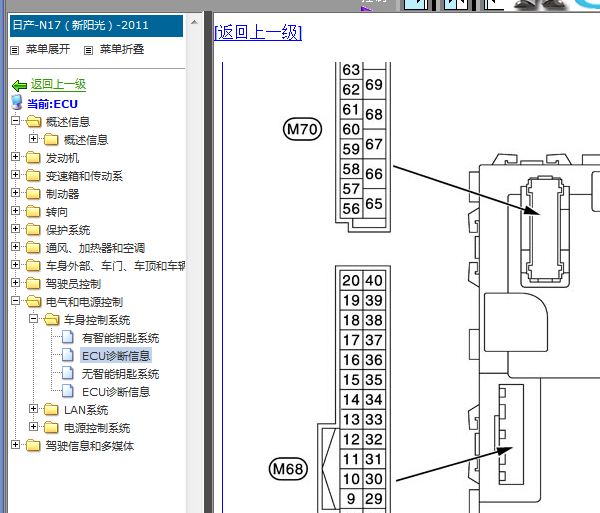Click the document icon of 有智能钥匙系统

68,337
